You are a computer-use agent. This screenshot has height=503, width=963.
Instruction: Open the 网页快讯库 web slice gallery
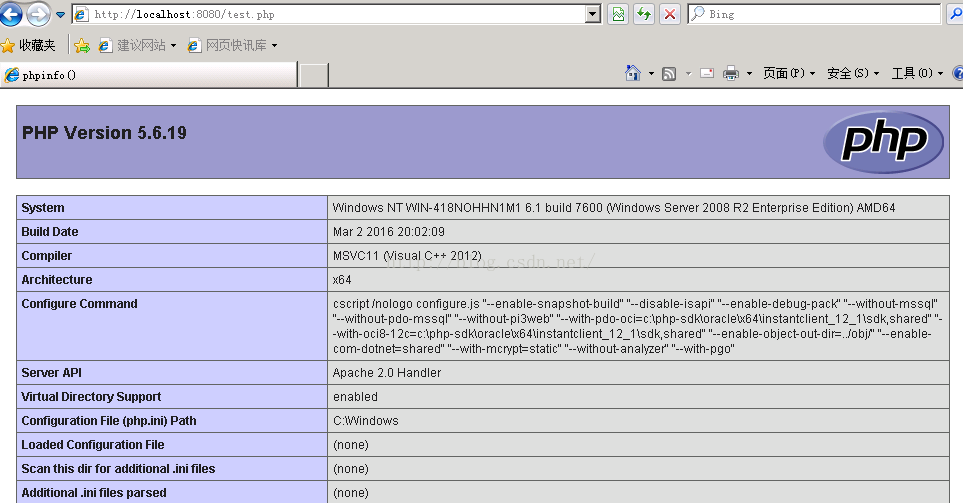tap(228, 45)
